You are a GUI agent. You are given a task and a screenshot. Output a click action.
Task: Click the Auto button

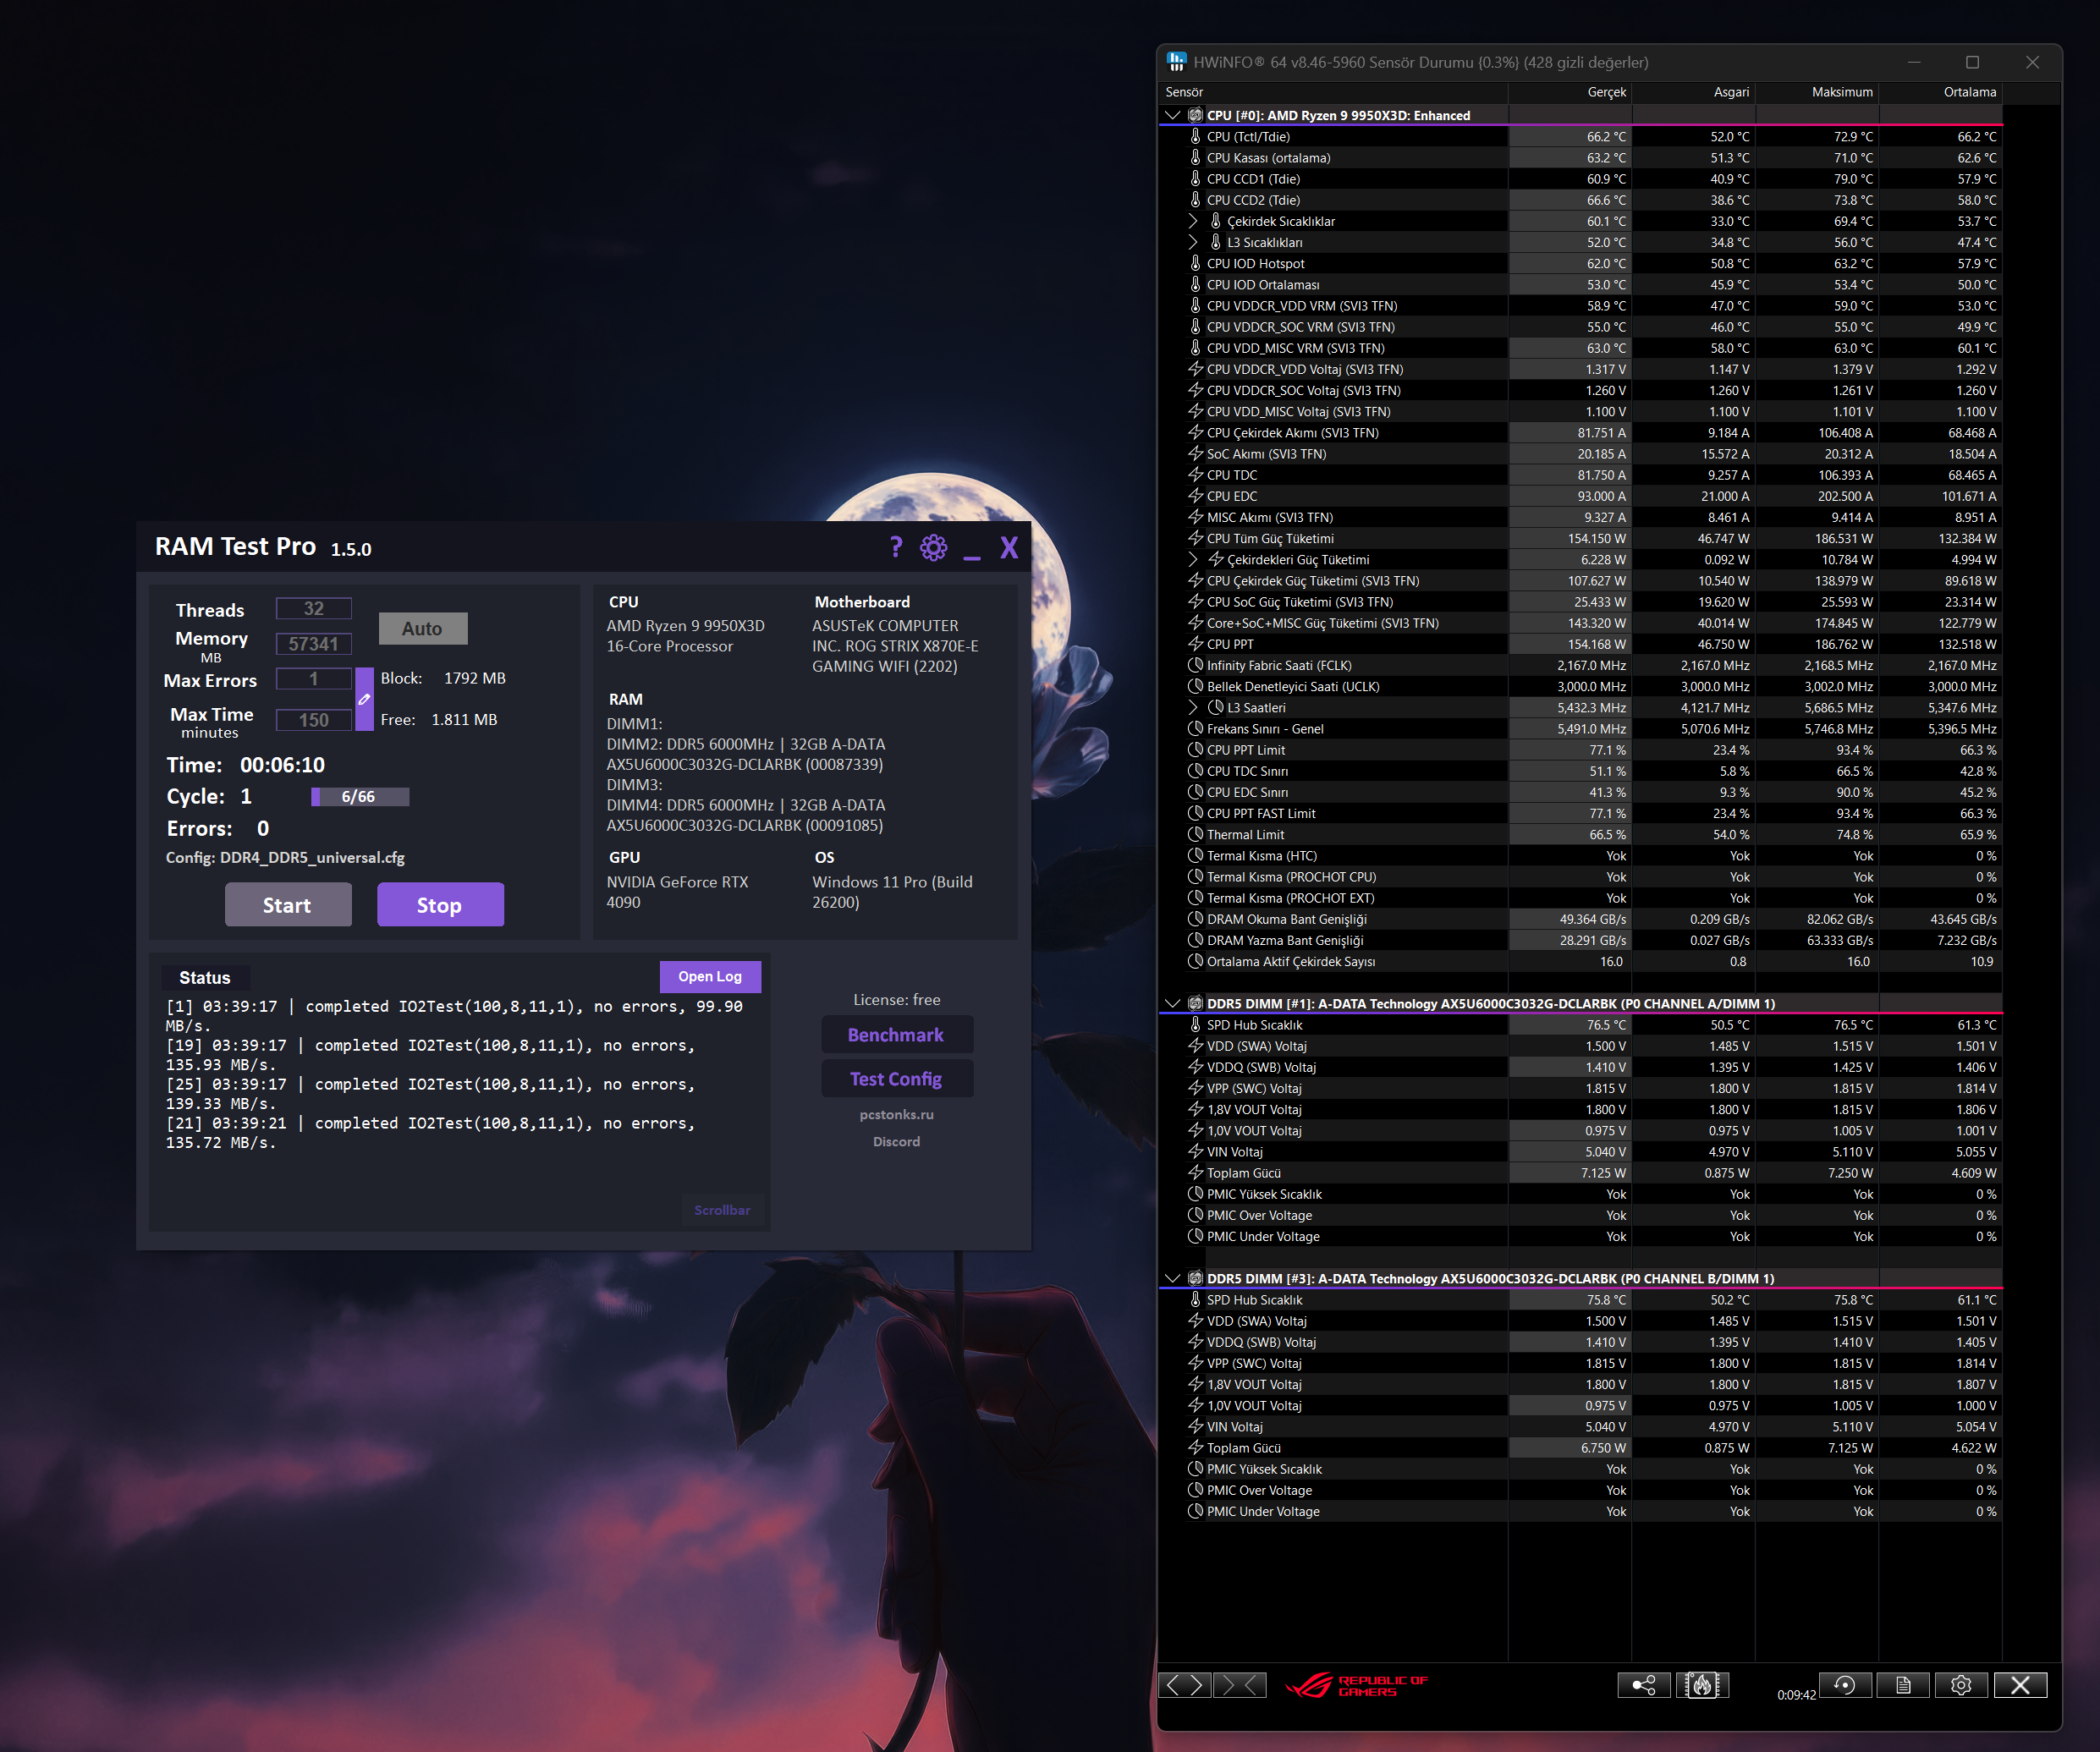point(423,628)
